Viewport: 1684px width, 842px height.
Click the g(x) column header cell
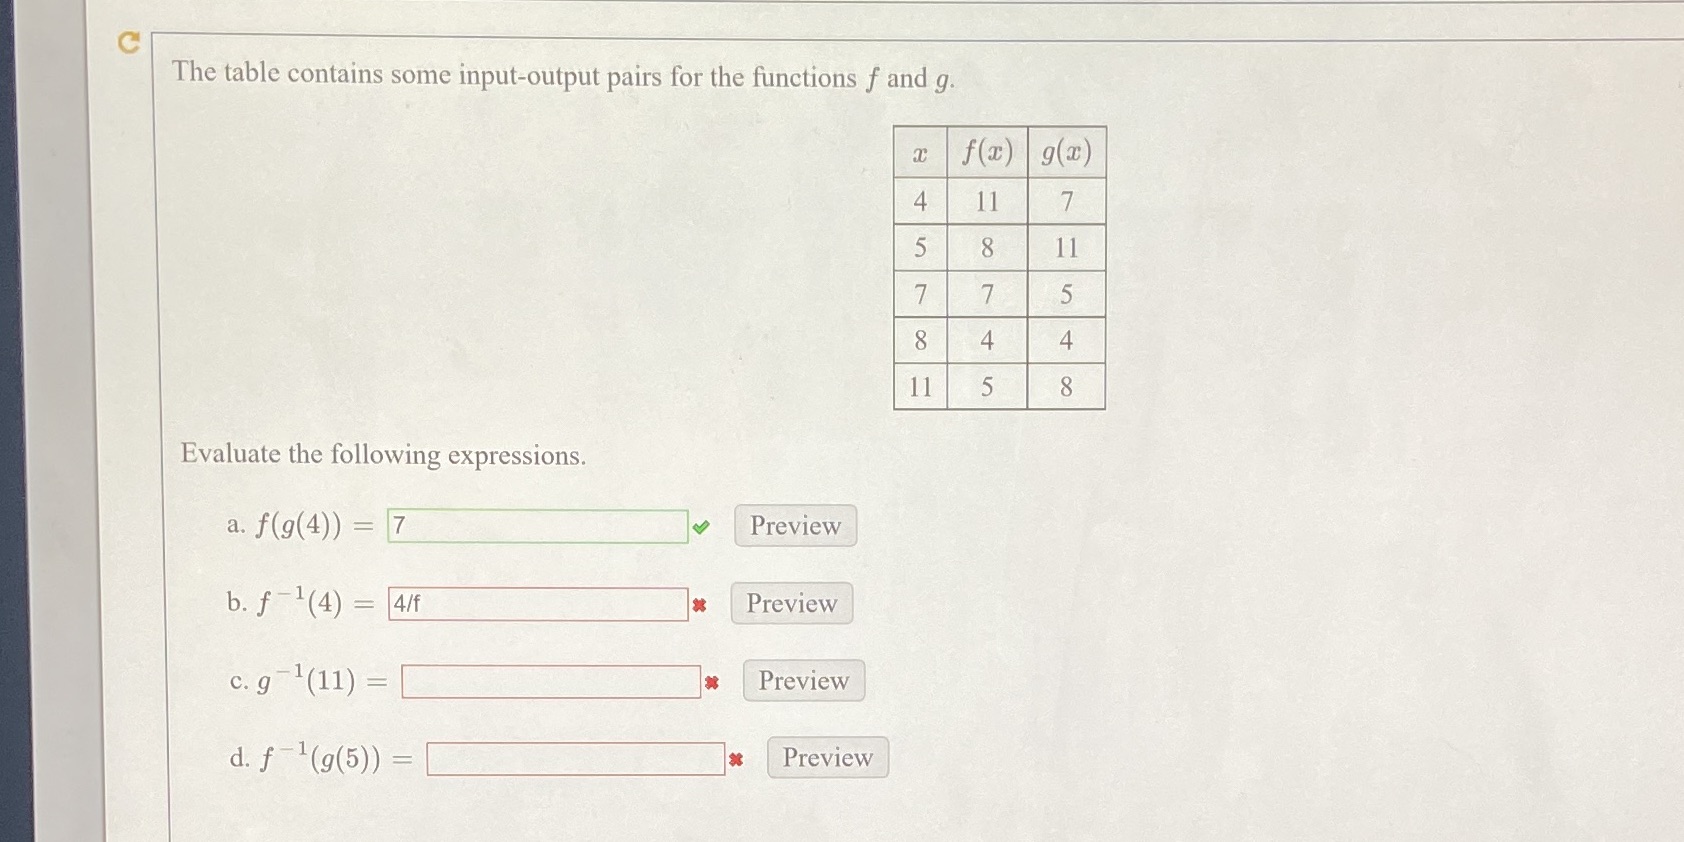[x=1065, y=153]
